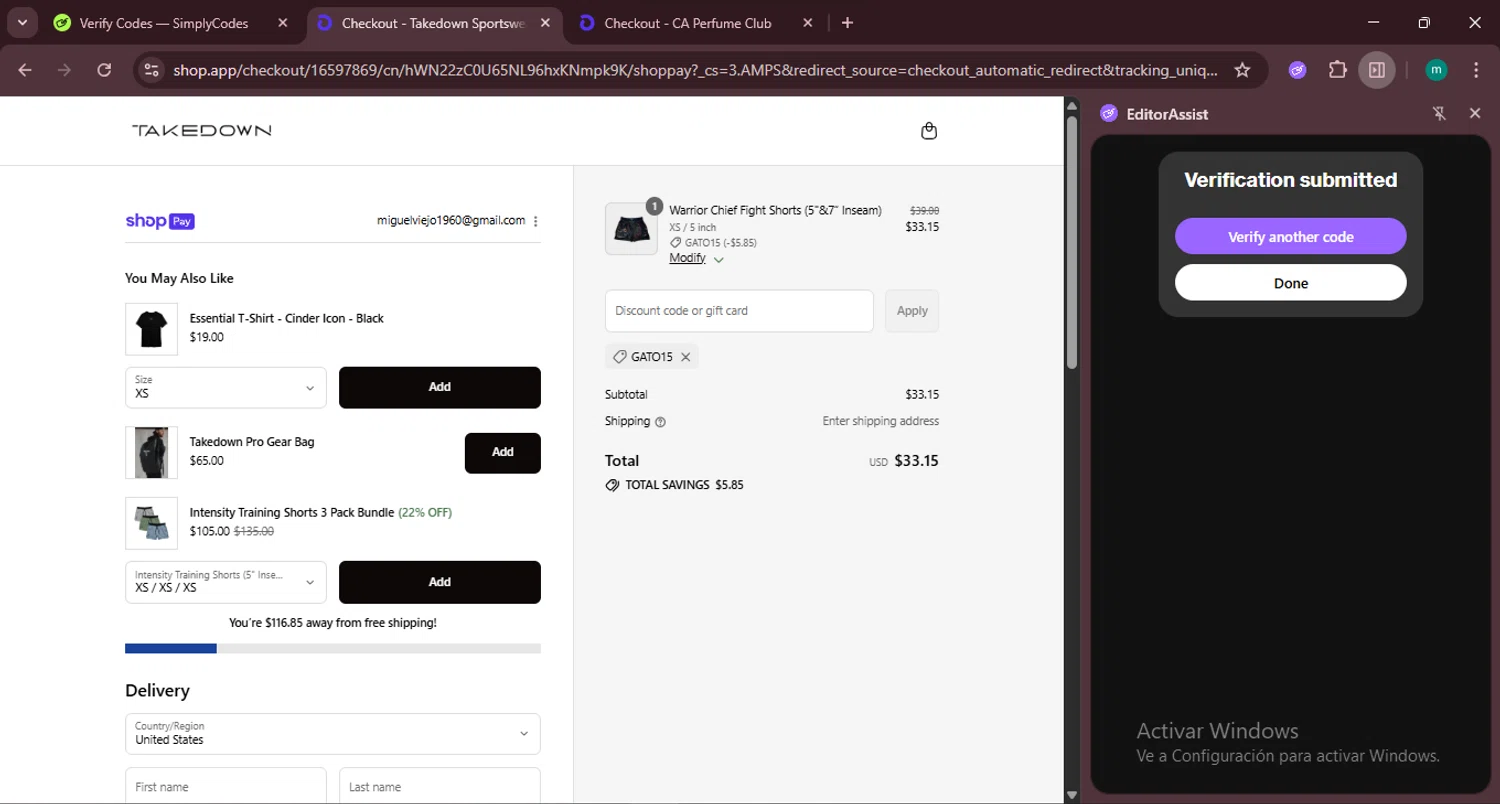
Task: Open the Country/Region dropdown
Action: click(333, 734)
